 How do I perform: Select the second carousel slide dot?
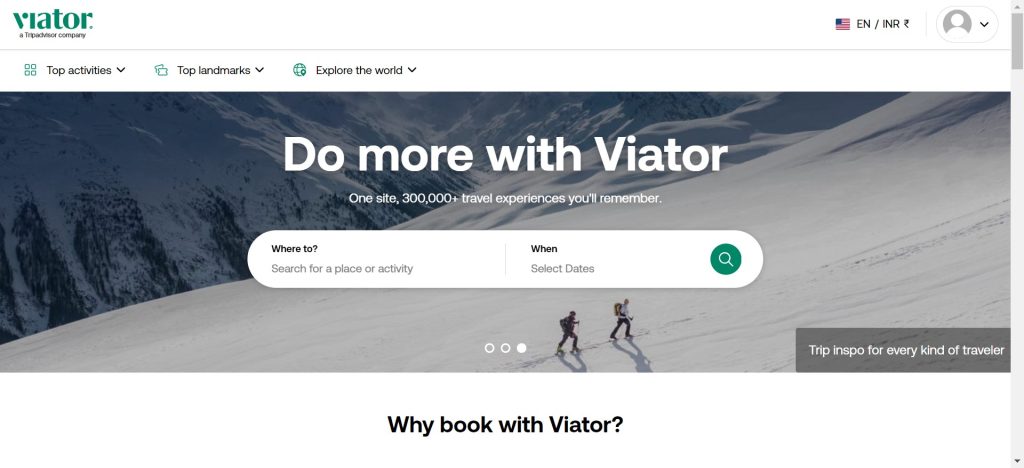click(x=505, y=348)
